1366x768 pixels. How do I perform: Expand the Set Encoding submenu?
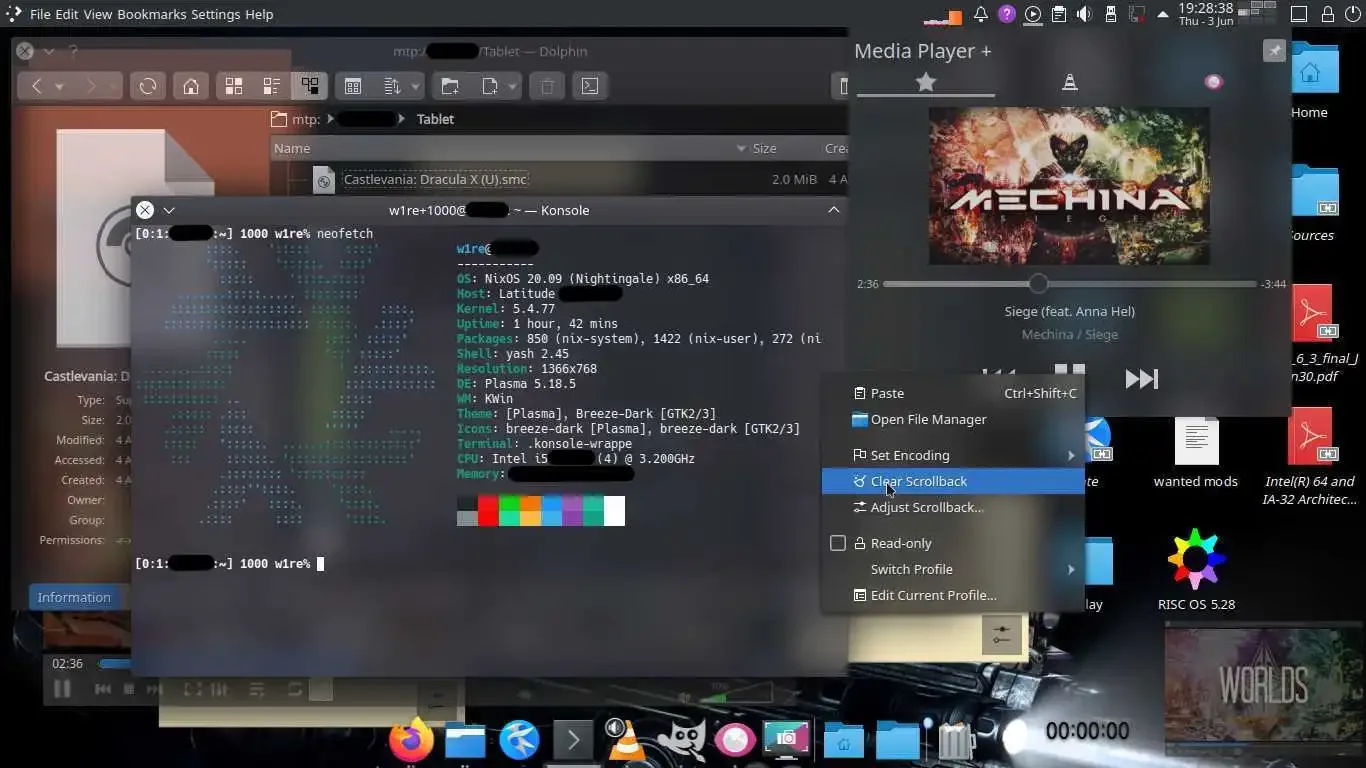pyautogui.click(x=953, y=455)
